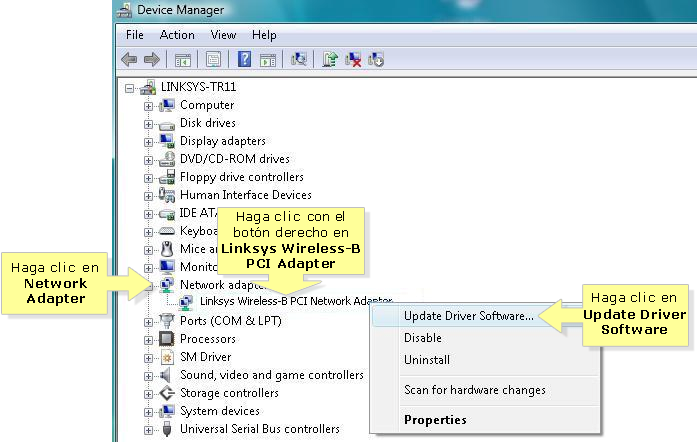Viewport: 697px width, 442px height.
Task: Click the Uninstall red-X toolbar icon
Action: 353,60
